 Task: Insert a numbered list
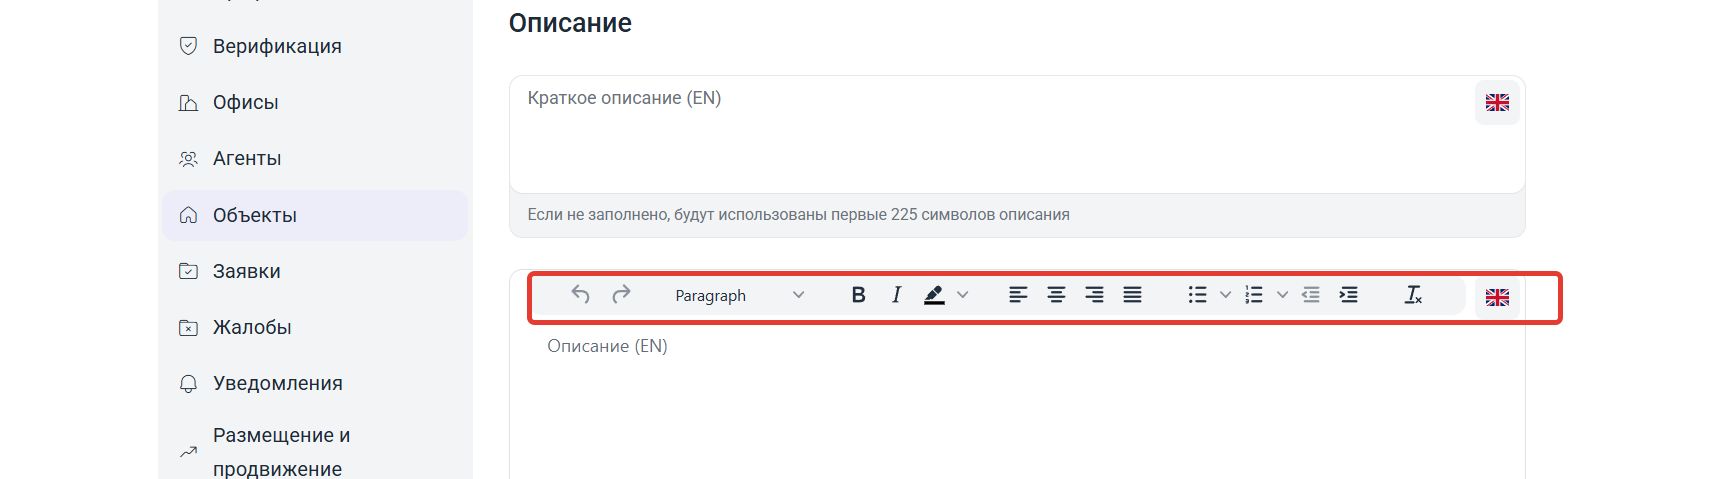(x=1254, y=295)
